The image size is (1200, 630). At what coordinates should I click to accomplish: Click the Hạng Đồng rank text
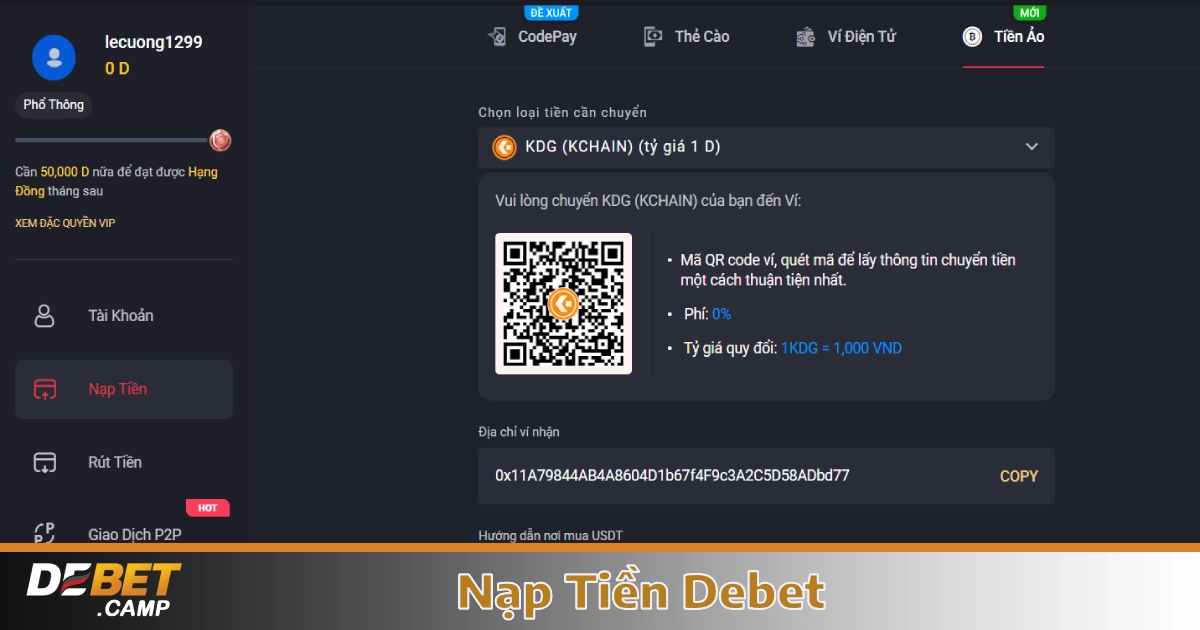click(x=116, y=181)
